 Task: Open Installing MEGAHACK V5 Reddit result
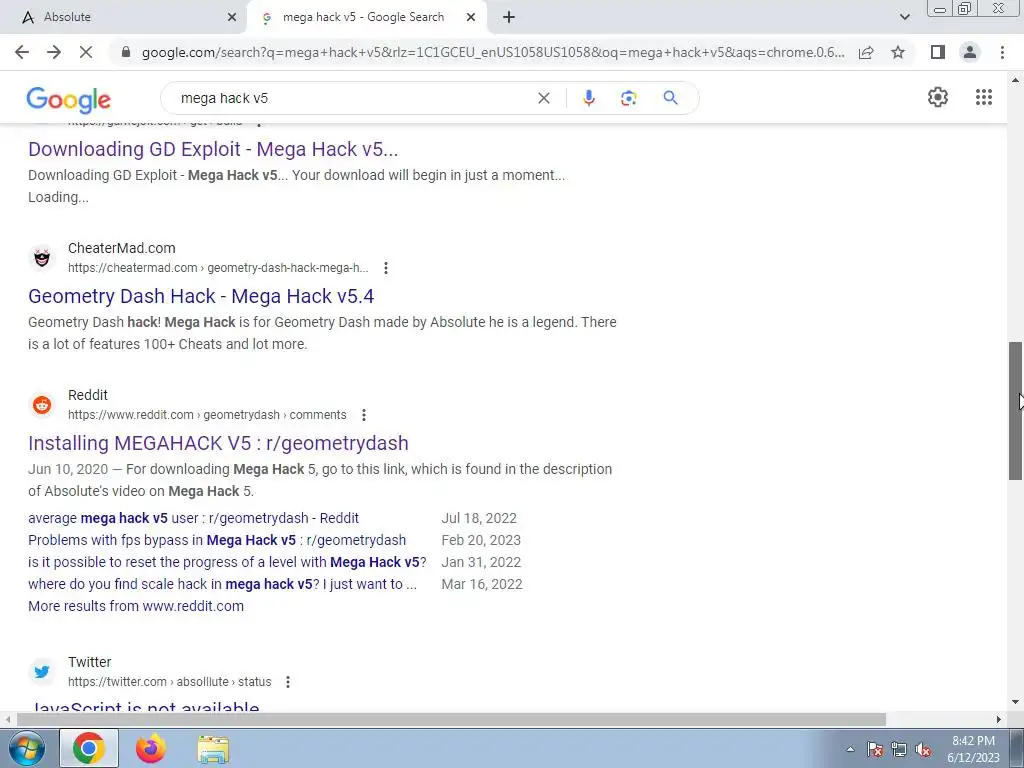pyautogui.click(x=218, y=443)
